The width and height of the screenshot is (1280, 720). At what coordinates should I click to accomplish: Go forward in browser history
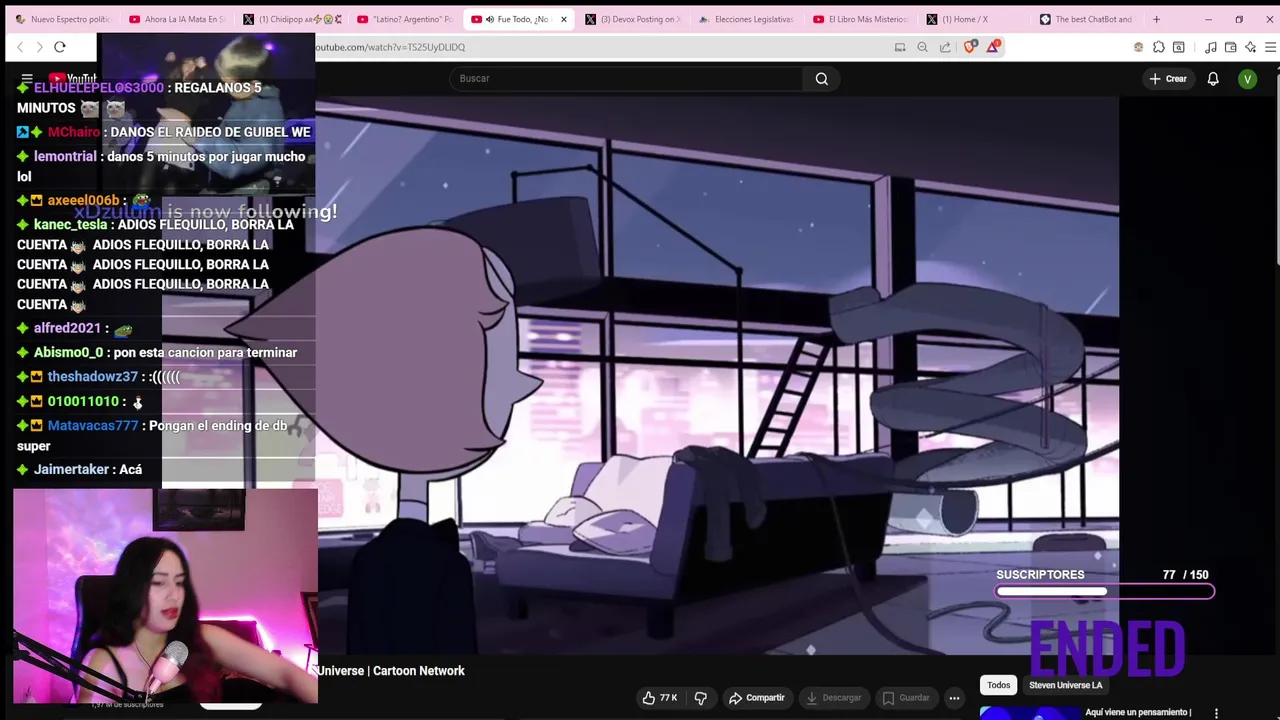pos(39,47)
